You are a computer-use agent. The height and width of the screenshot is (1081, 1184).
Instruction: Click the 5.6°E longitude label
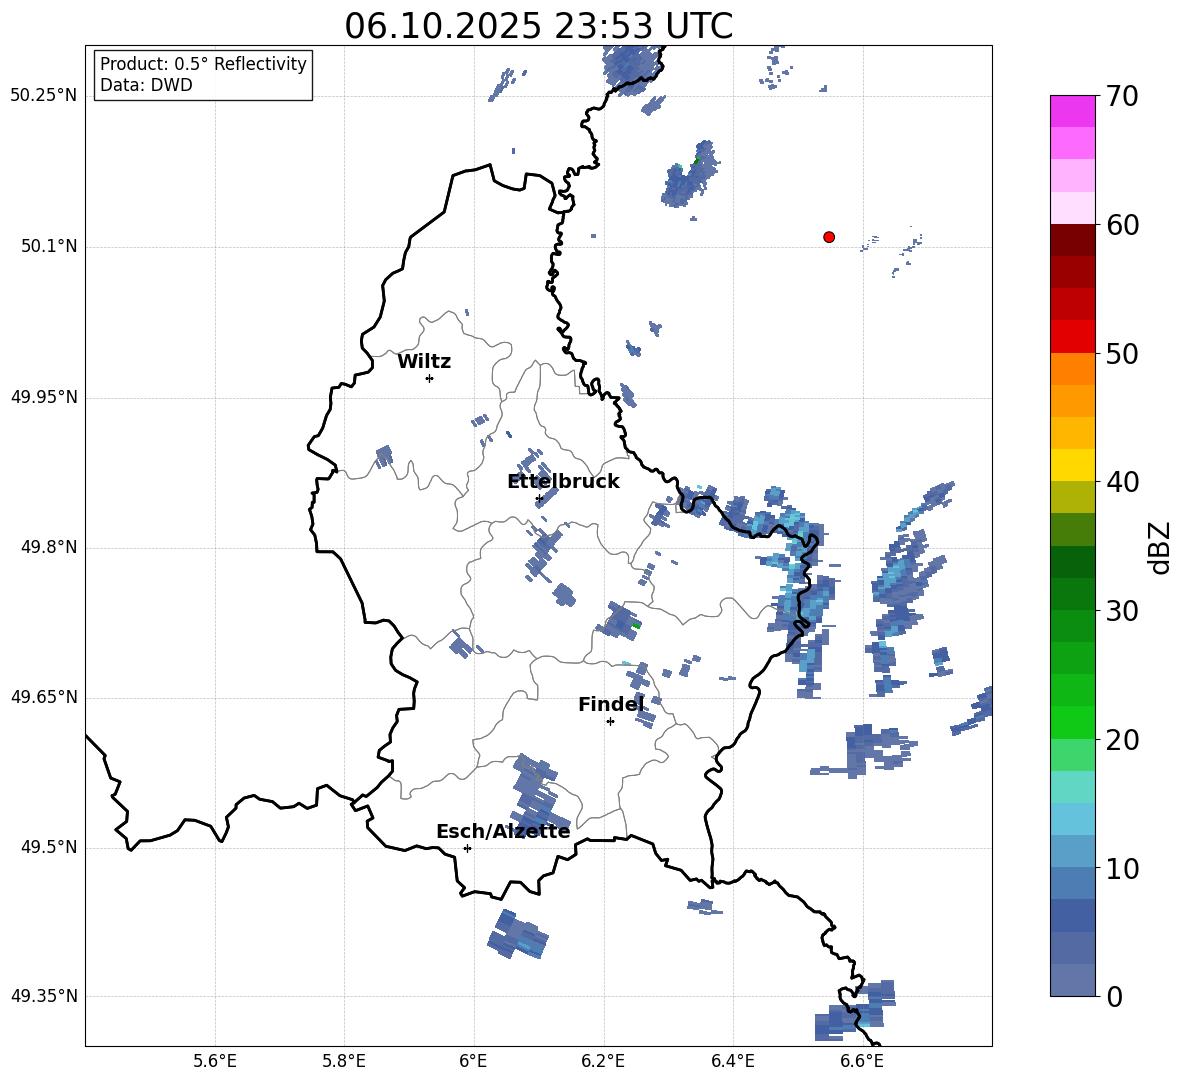coord(215,1061)
